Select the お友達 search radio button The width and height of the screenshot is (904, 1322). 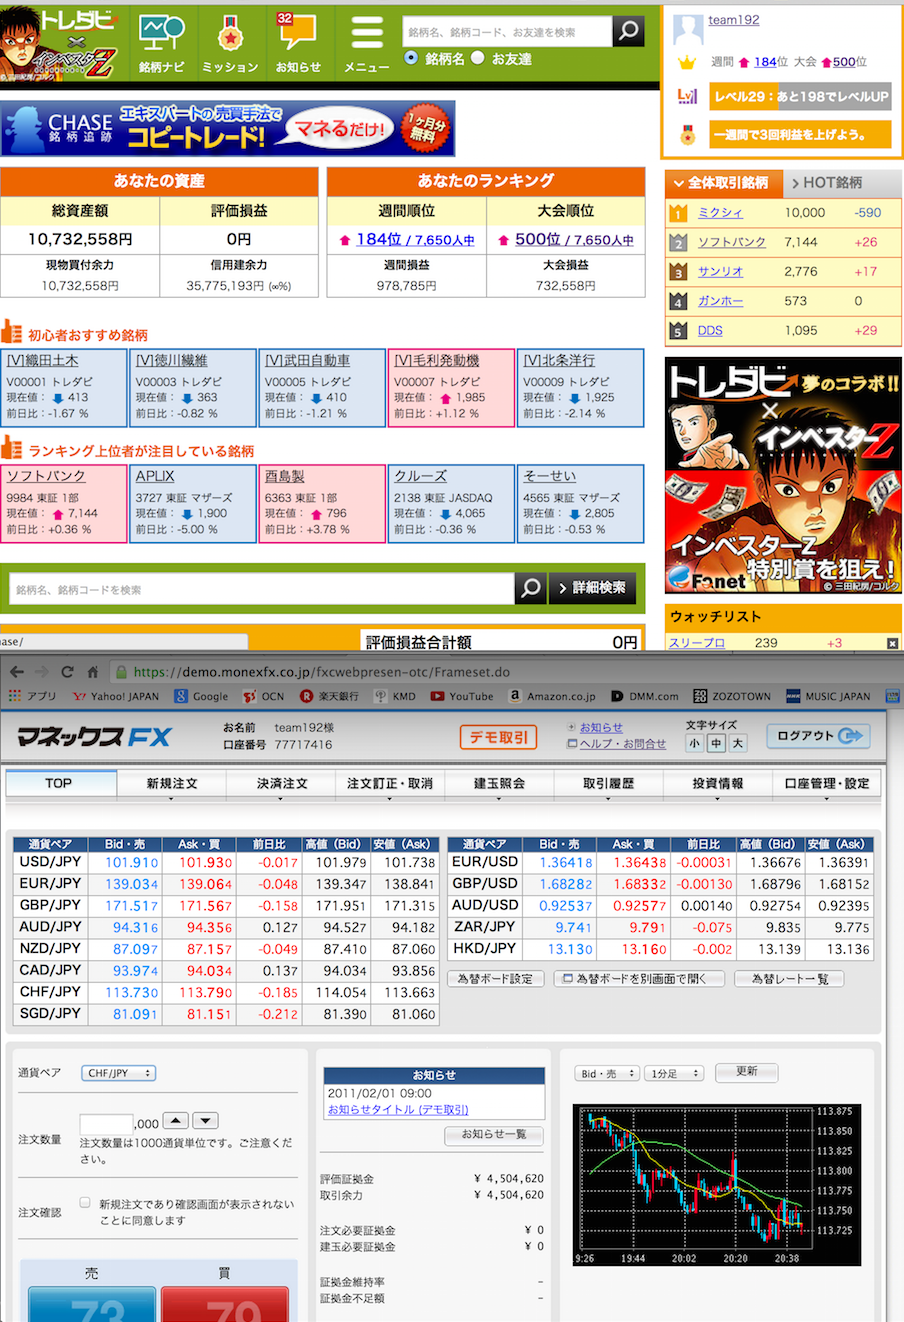point(478,59)
